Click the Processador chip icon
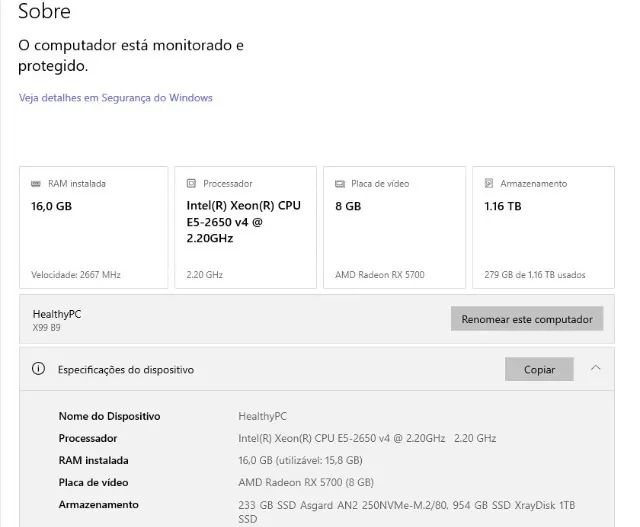The image size is (640, 527). pos(192,184)
